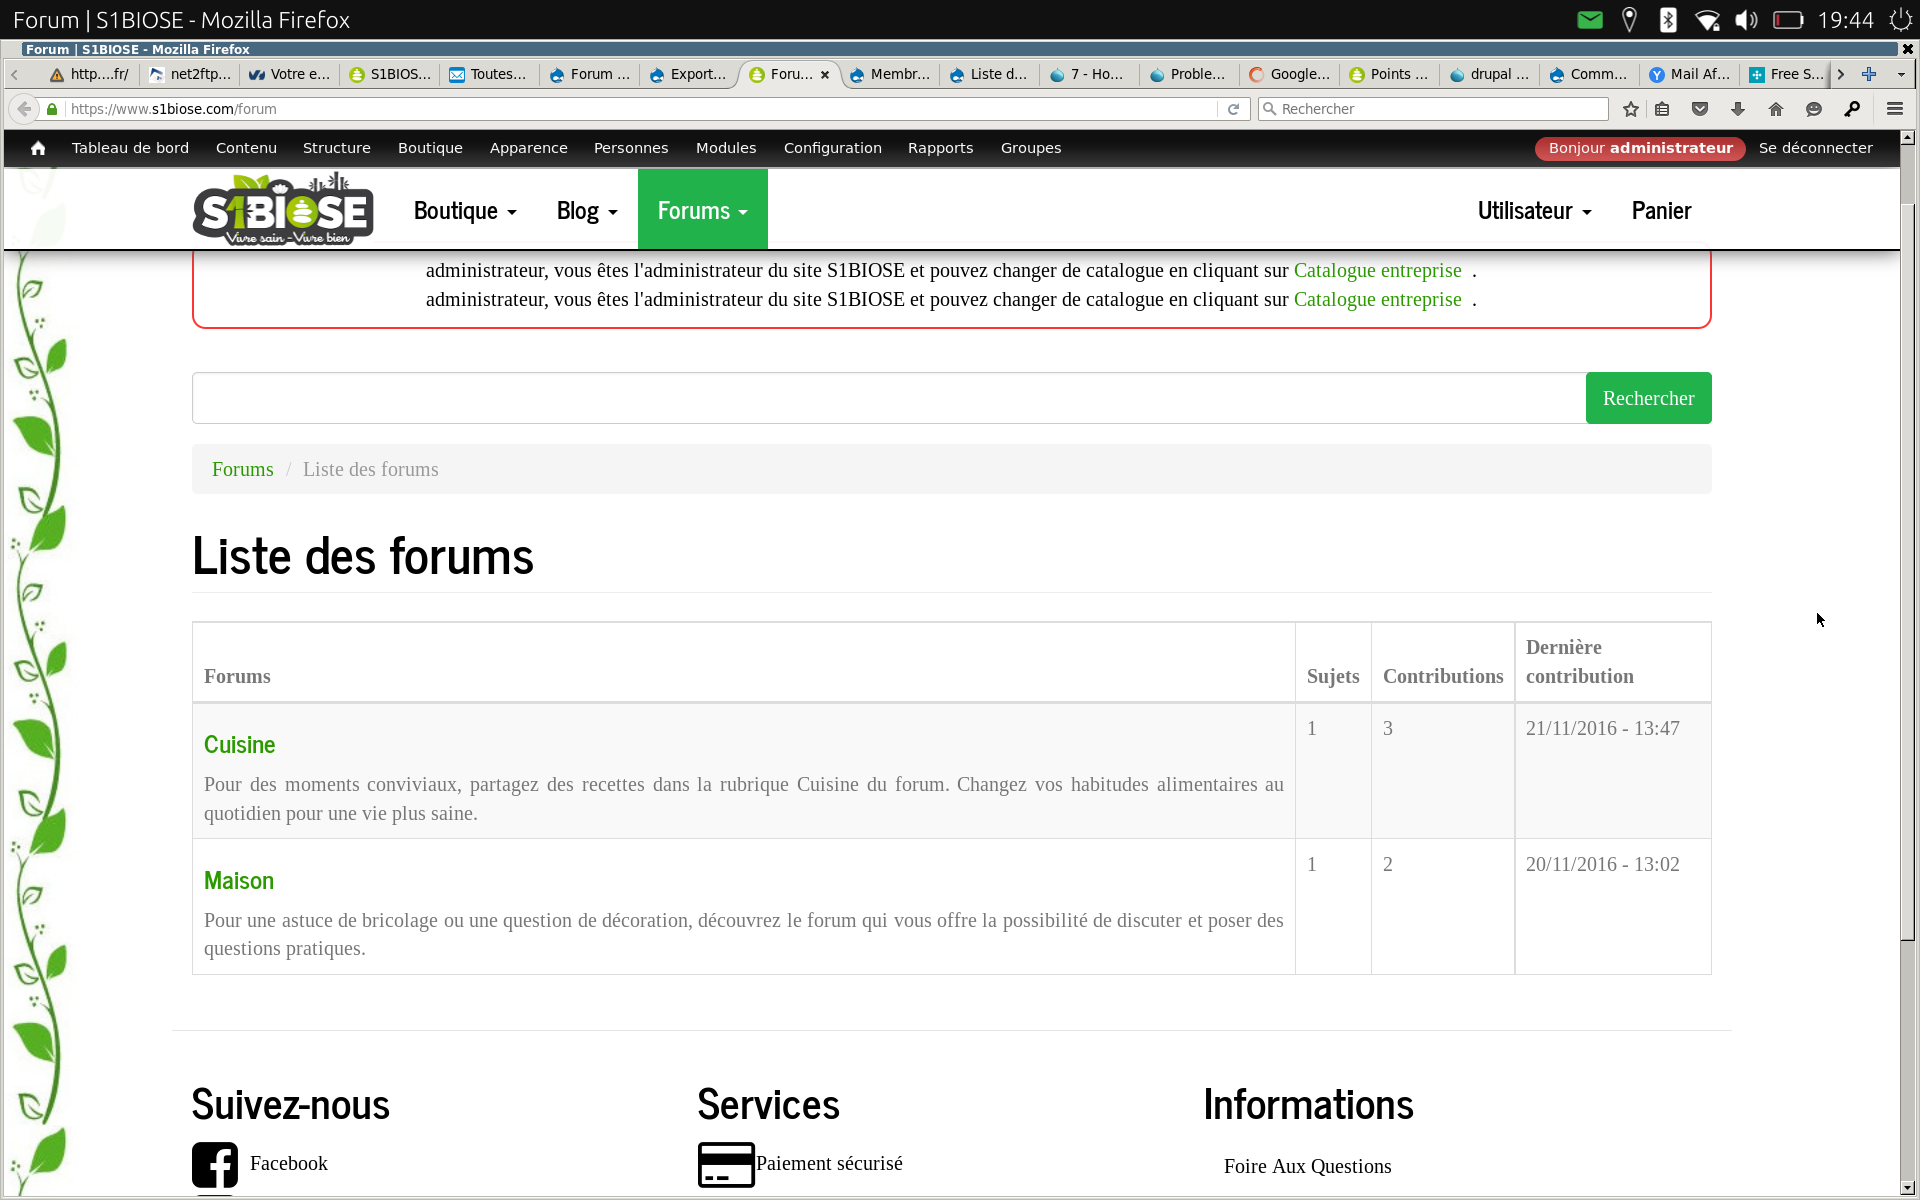This screenshot has width=1920, height=1200.
Task: Open the list all tabs dropdown arrow
Action: 1901,74
